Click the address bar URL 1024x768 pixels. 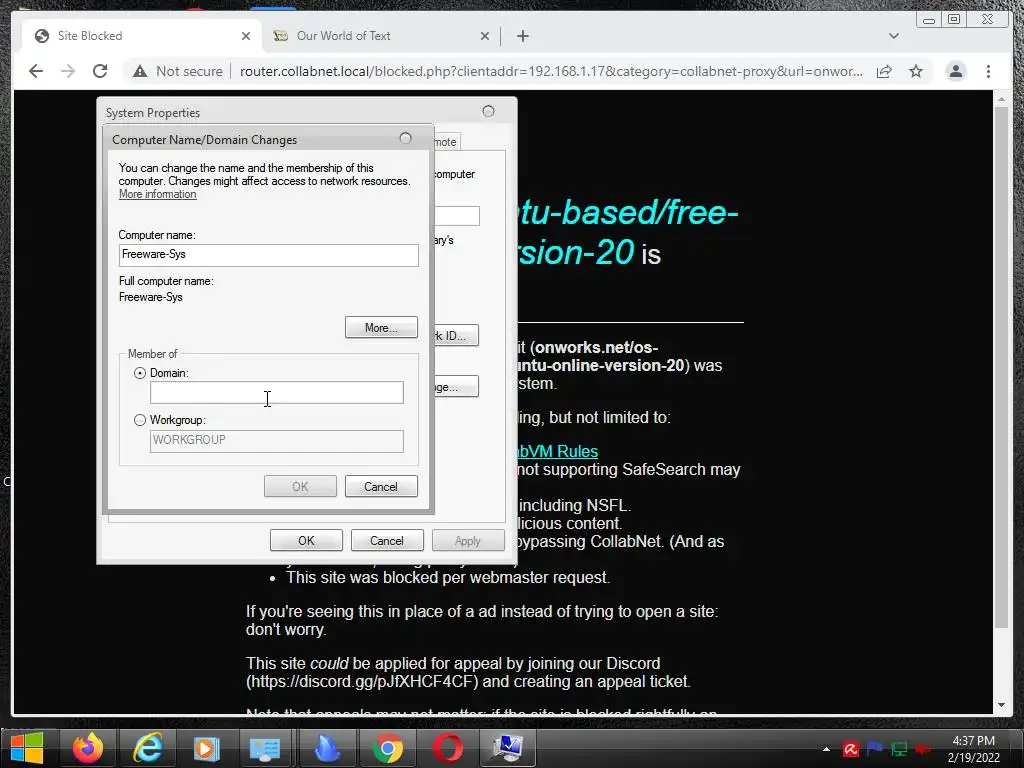(x=551, y=71)
